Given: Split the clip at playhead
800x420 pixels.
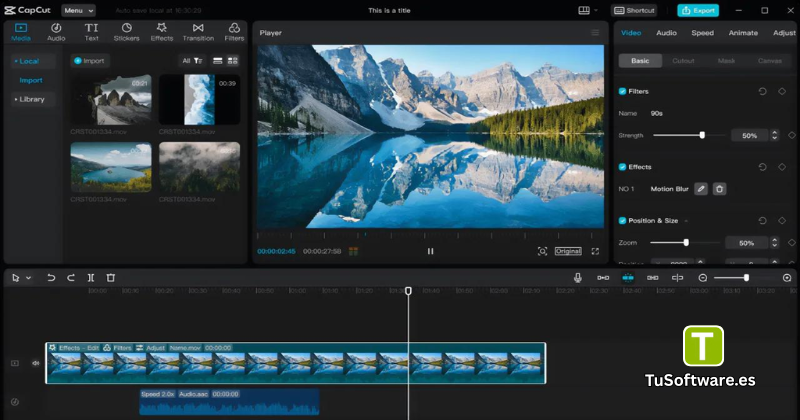Looking at the screenshot, I should [x=90, y=278].
